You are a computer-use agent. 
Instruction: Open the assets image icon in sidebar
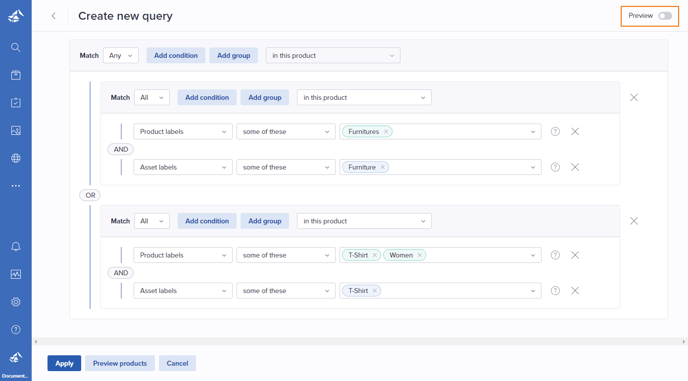[x=16, y=130]
